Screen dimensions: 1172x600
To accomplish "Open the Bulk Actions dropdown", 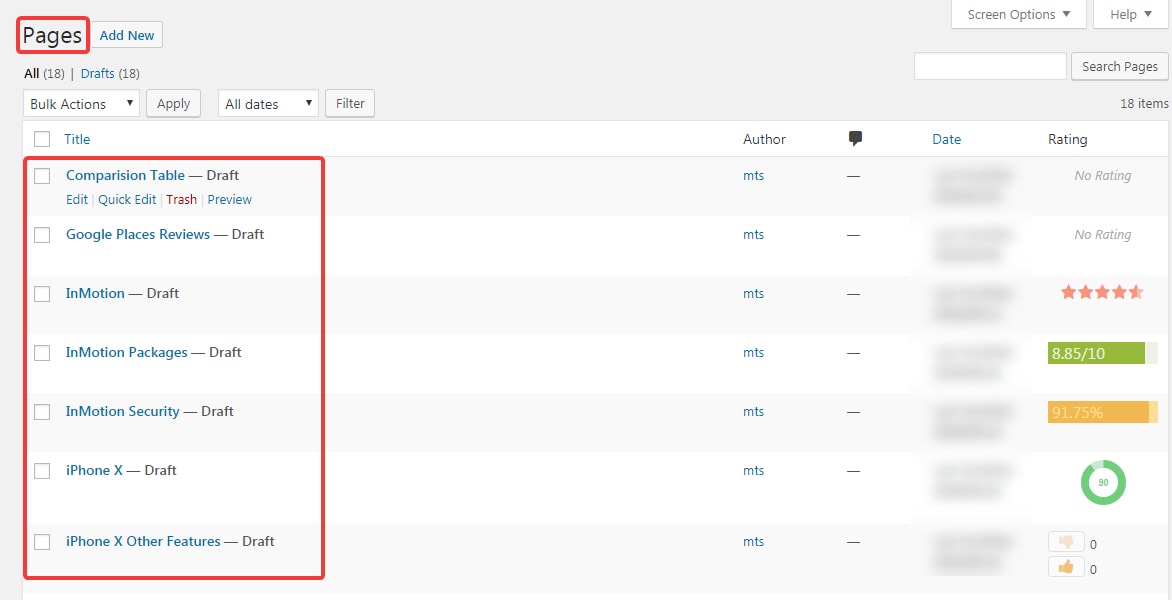I will click(81, 104).
